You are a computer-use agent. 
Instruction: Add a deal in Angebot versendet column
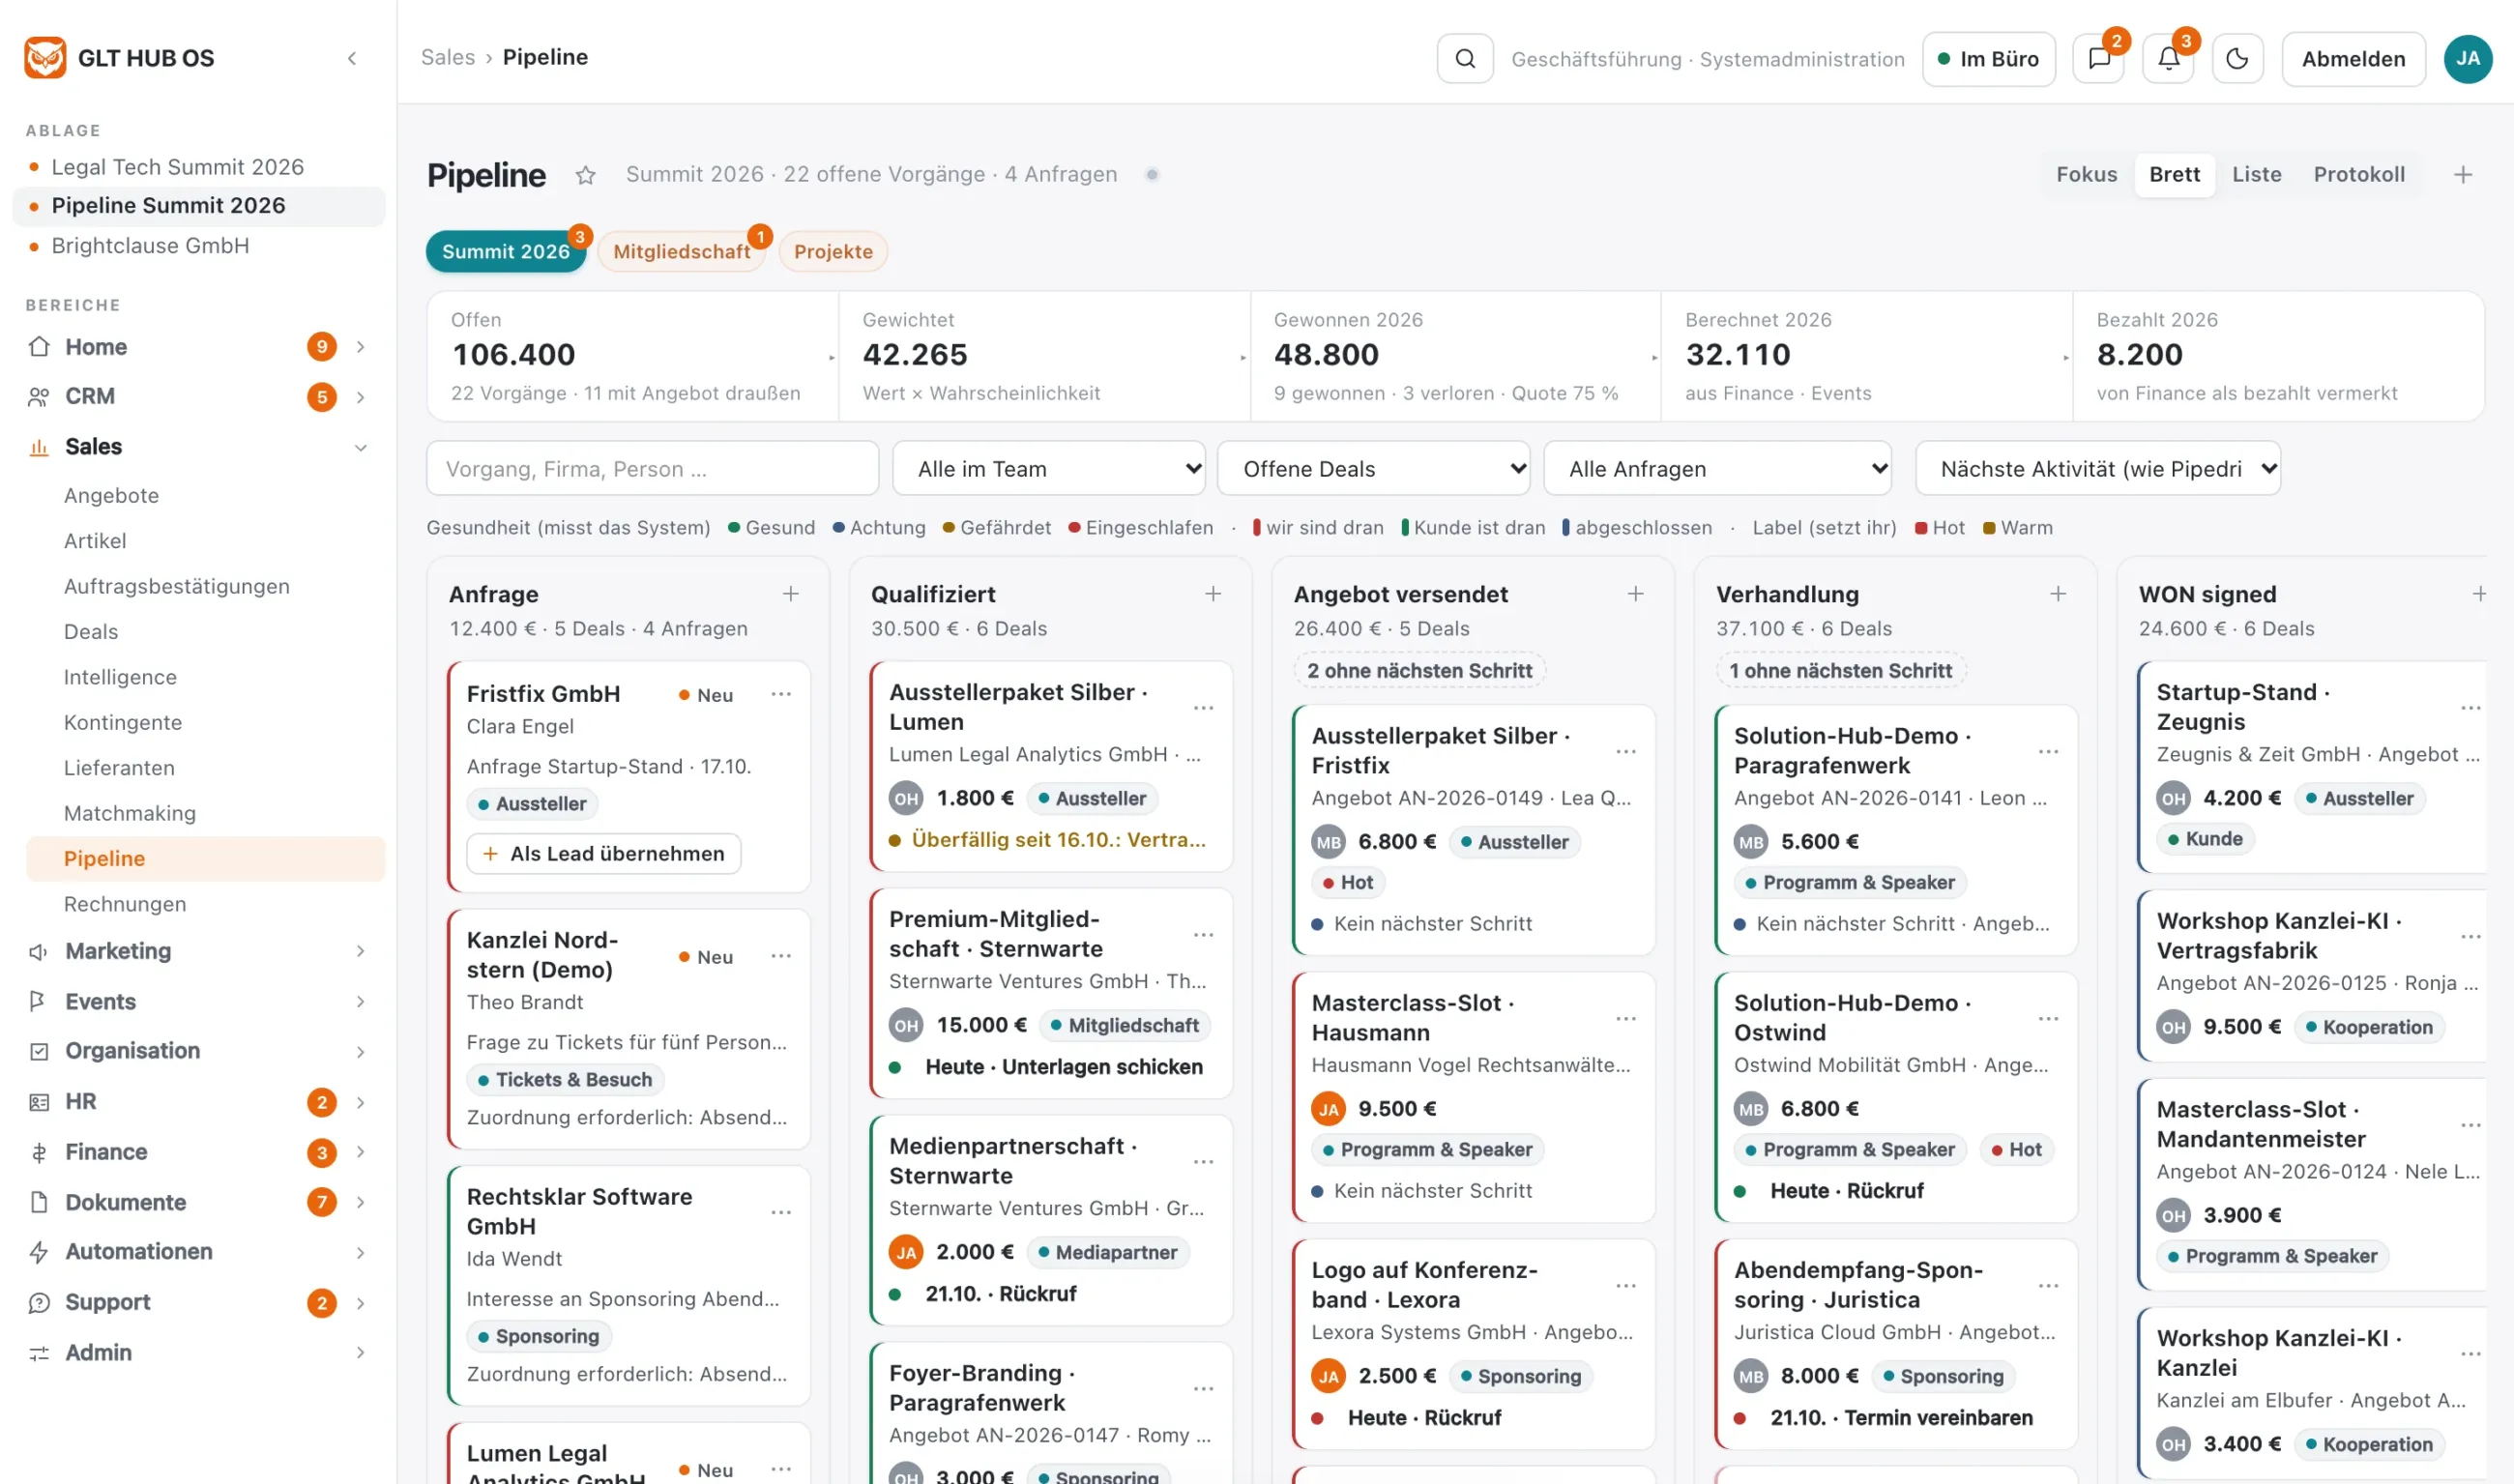pos(1635,593)
